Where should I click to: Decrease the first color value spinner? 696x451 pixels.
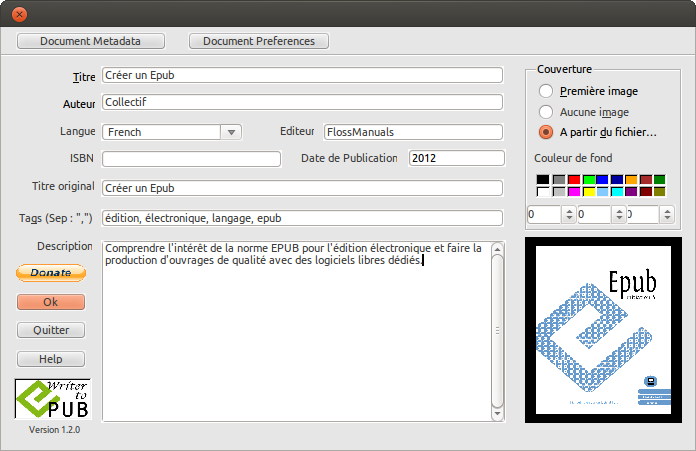(569, 218)
